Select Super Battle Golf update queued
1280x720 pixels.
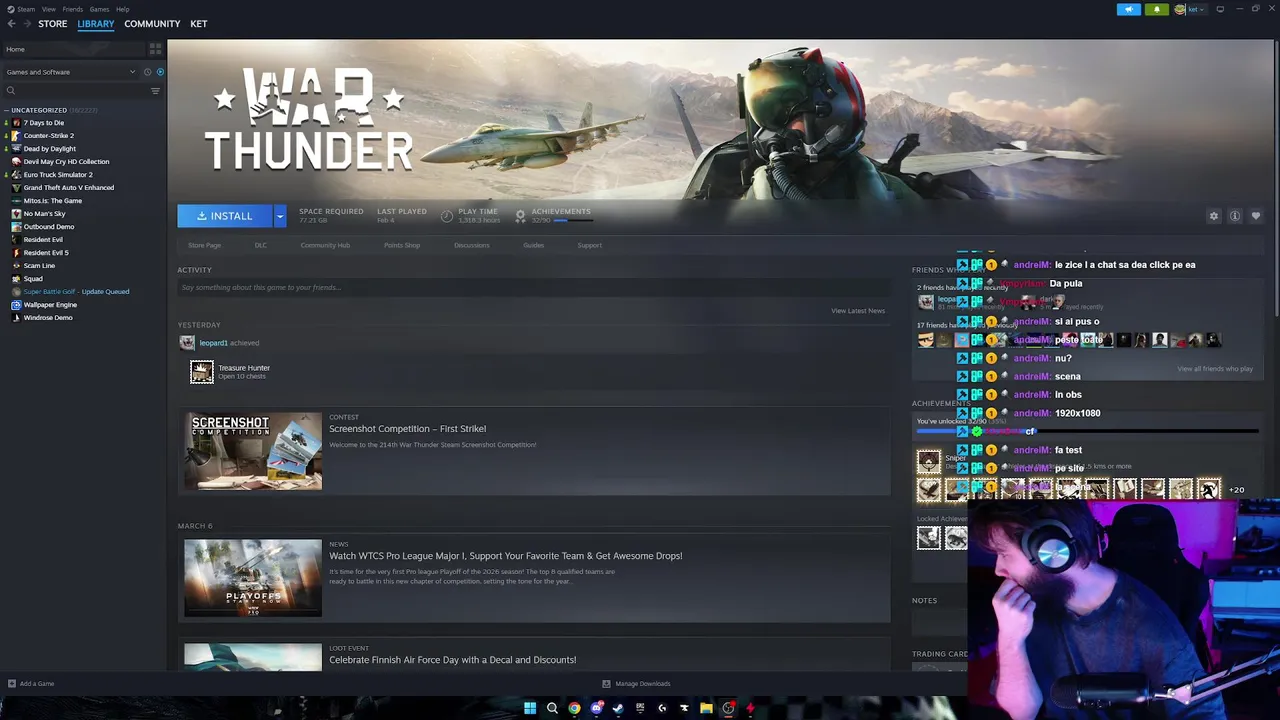76,292
